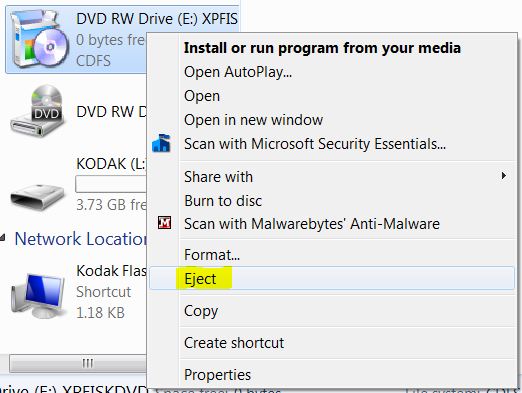Click the Kodak Flash shortcut computer icon
This screenshot has width=522, height=393.
tap(37, 295)
